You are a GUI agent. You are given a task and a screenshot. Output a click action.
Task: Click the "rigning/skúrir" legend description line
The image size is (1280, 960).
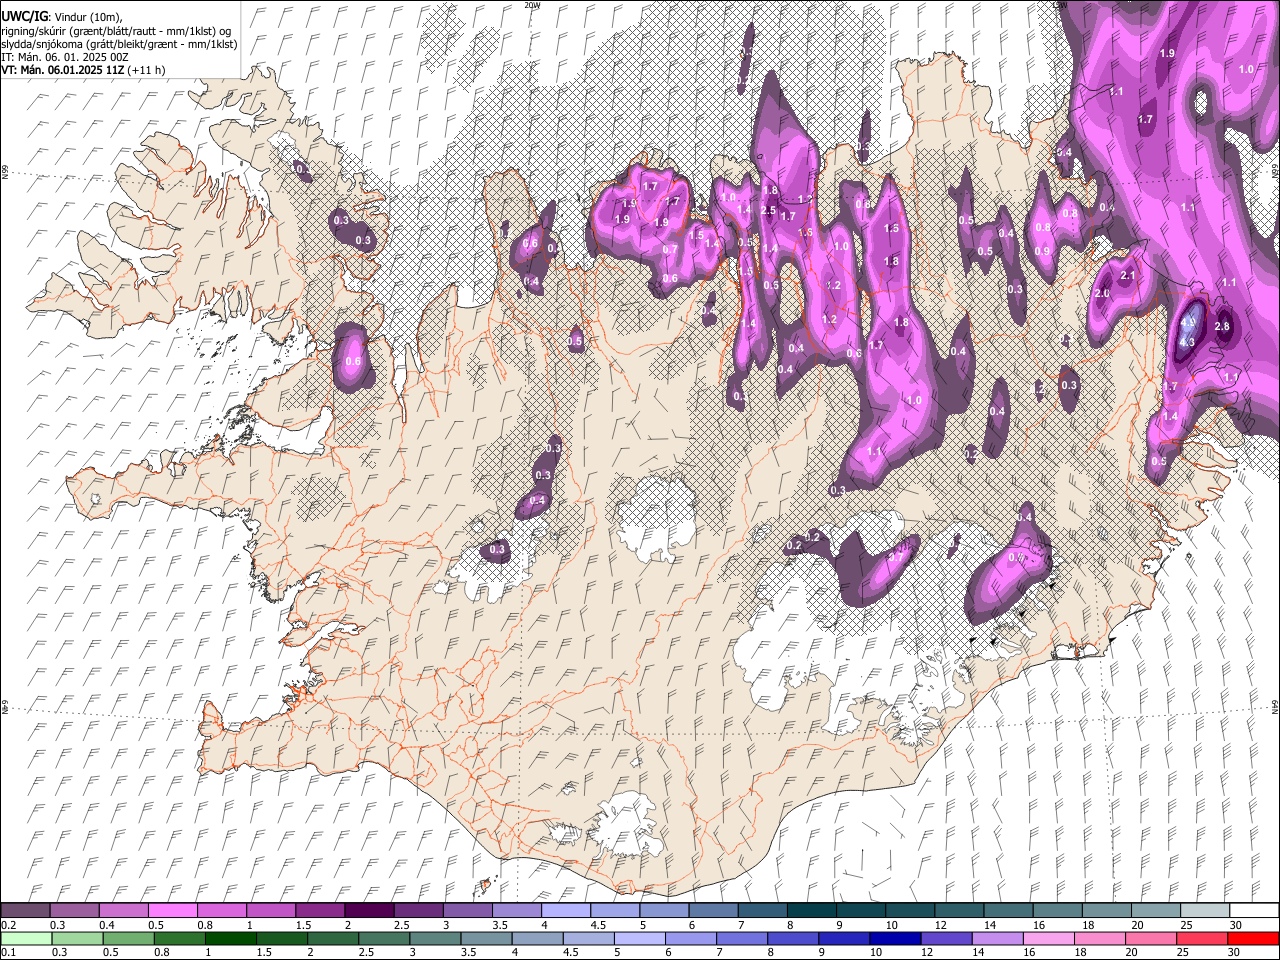pos(117,31)
